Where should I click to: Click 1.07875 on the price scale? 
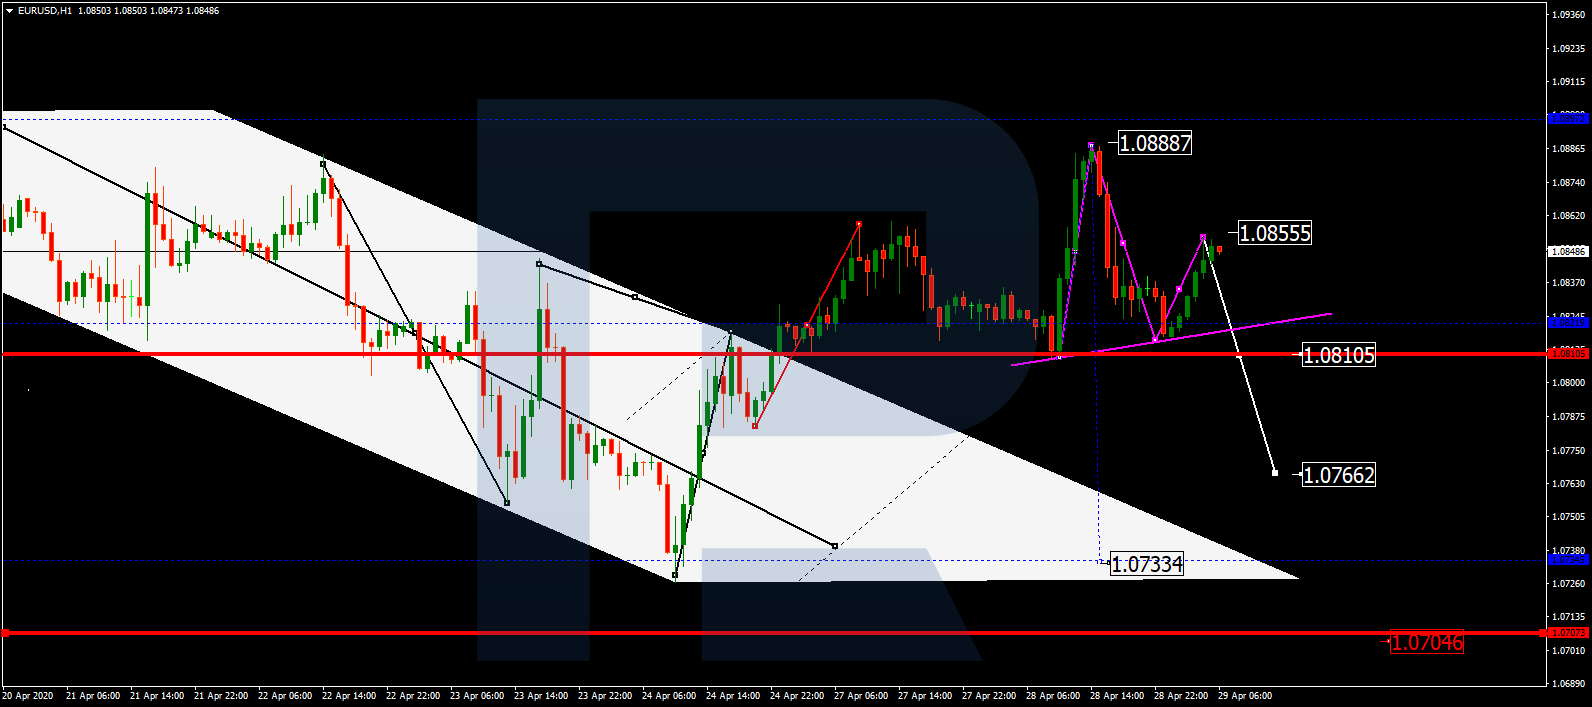1568,417
